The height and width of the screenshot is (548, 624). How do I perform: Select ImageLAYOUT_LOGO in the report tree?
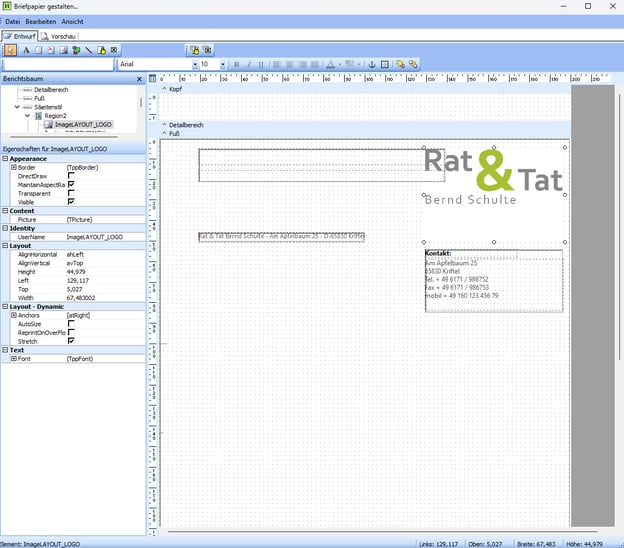(x=85, y=125)
